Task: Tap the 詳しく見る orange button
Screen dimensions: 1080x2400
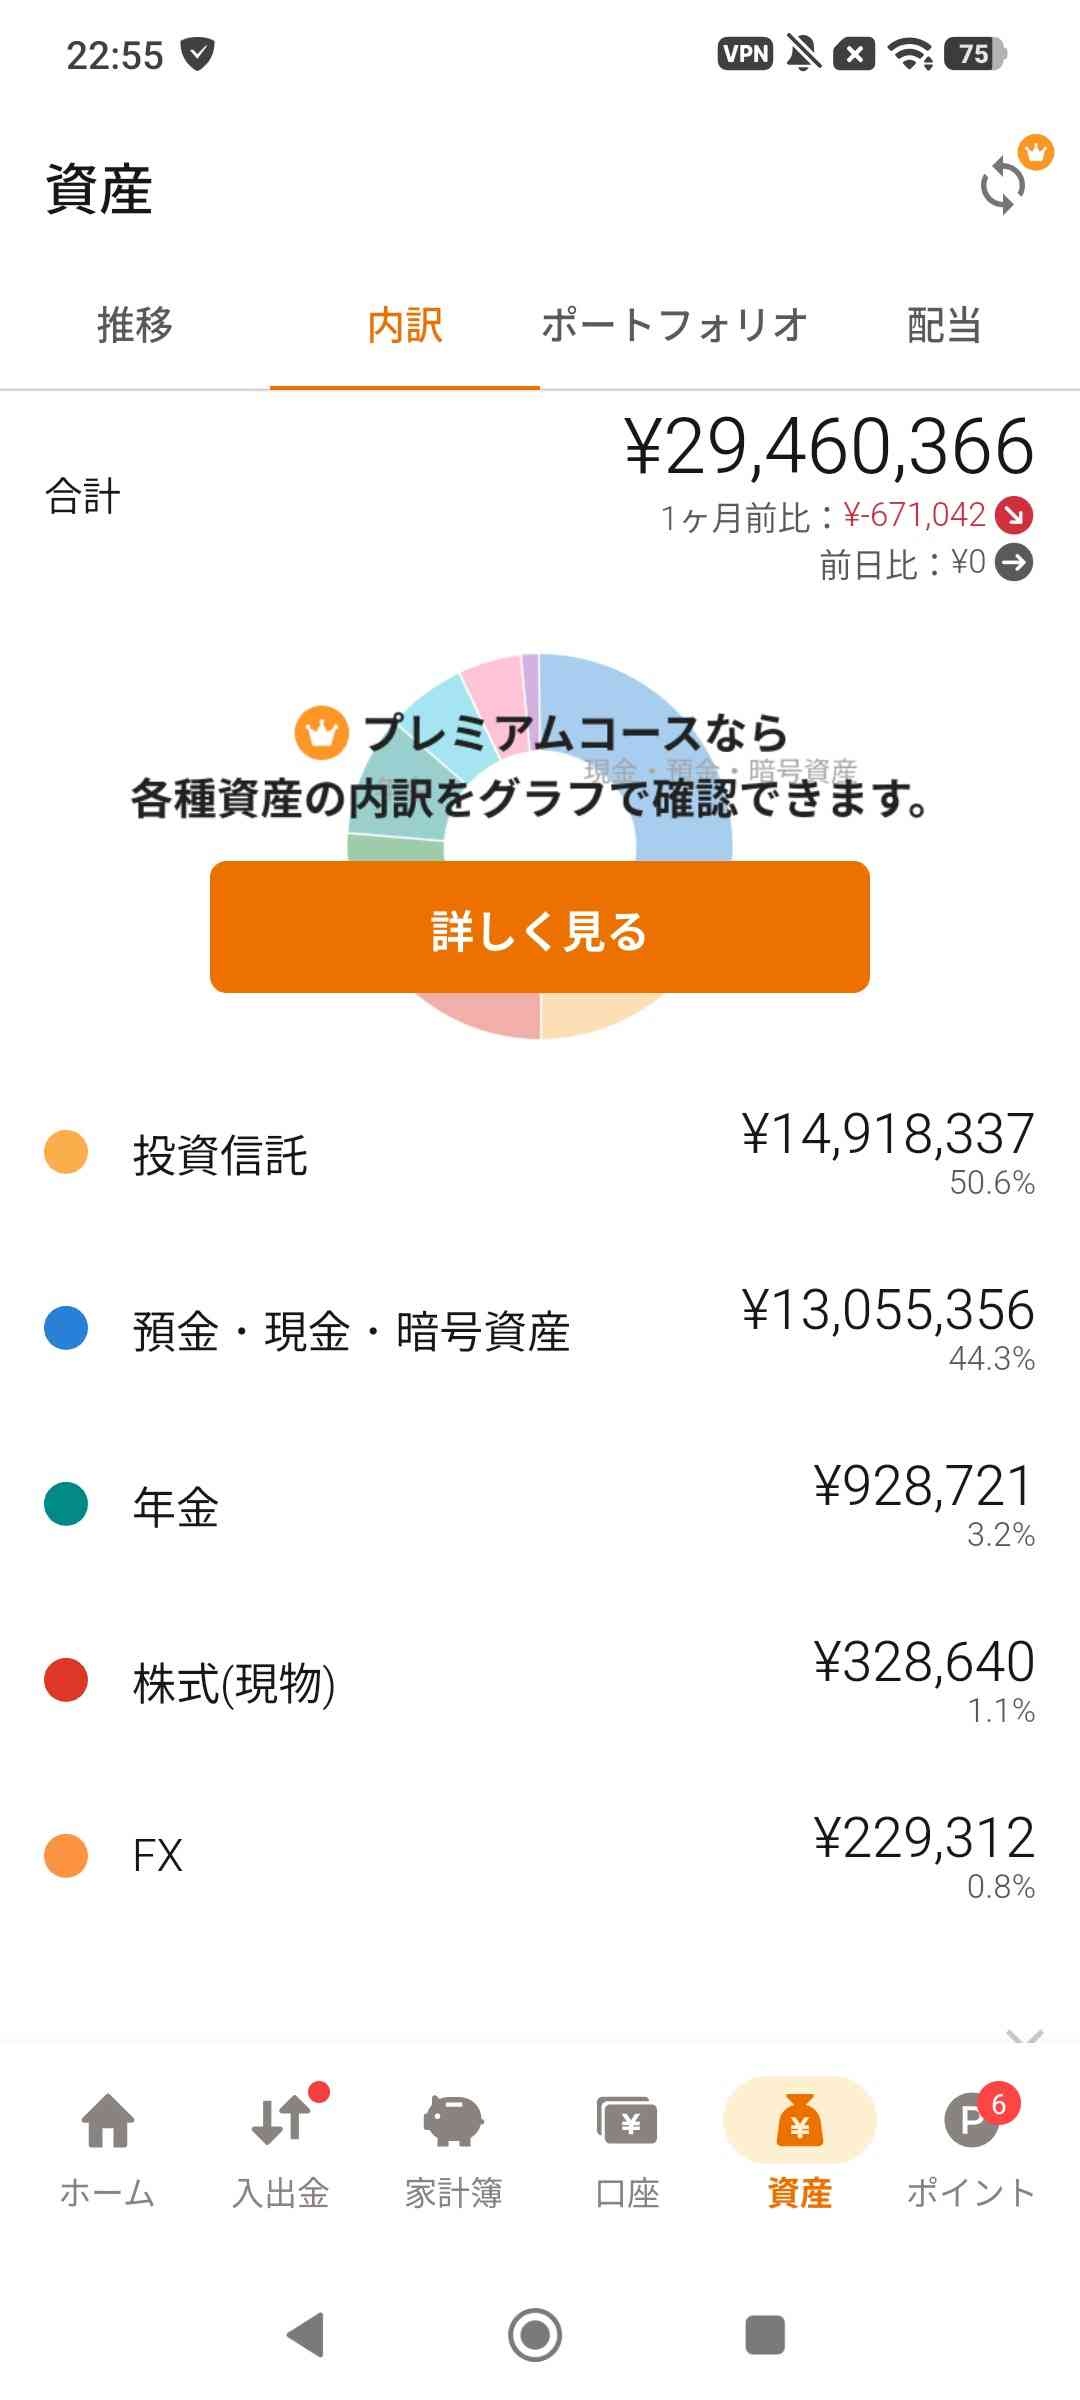Action: [x=540, y=927]
